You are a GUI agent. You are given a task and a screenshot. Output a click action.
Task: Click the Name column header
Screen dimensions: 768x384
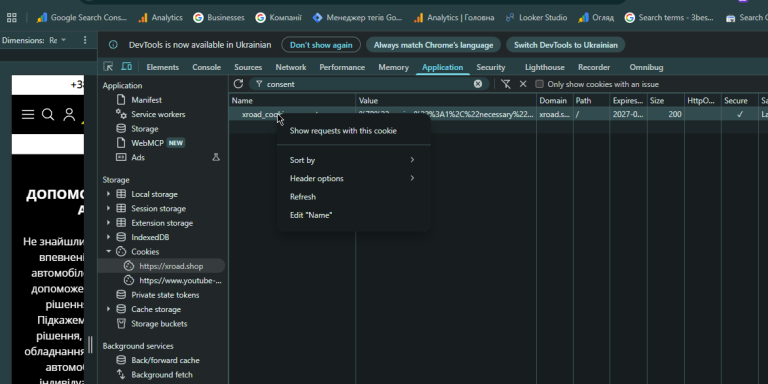click(x=292, y=100)
